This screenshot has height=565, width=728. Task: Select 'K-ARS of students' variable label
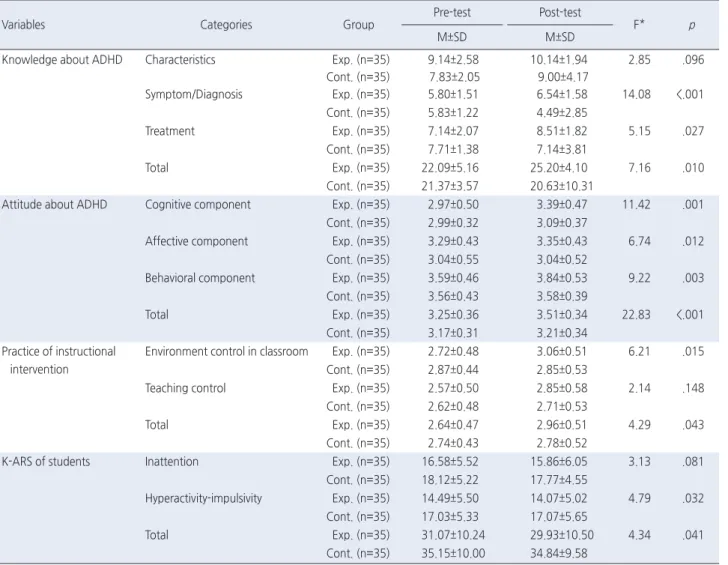(x=46, y=461)
